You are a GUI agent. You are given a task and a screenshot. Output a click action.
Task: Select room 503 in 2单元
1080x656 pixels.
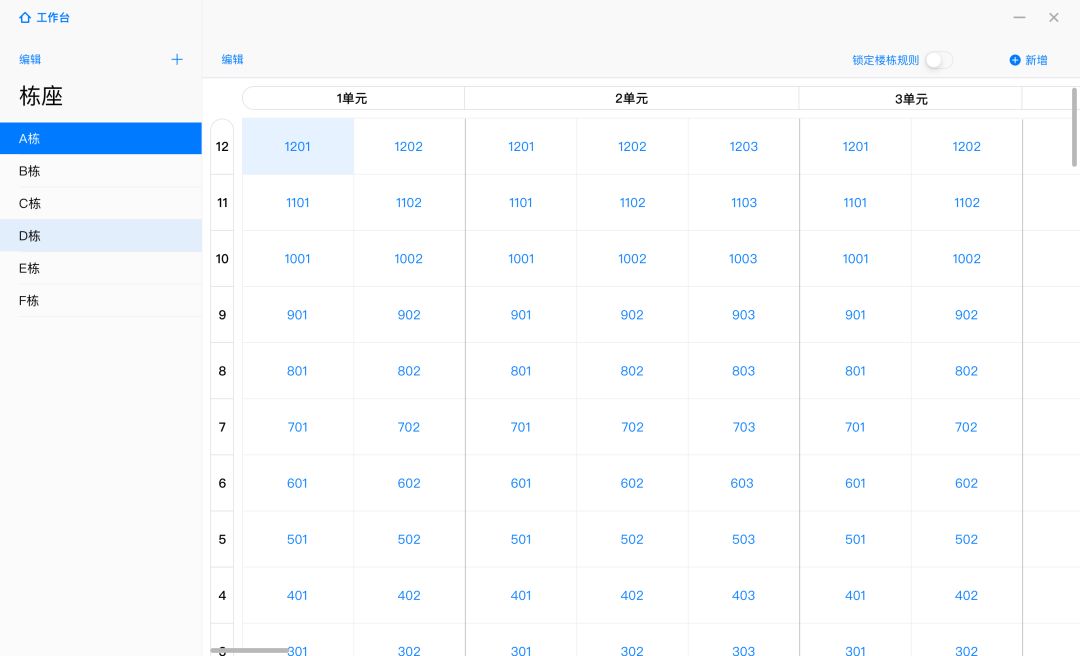tap(743, 540)
